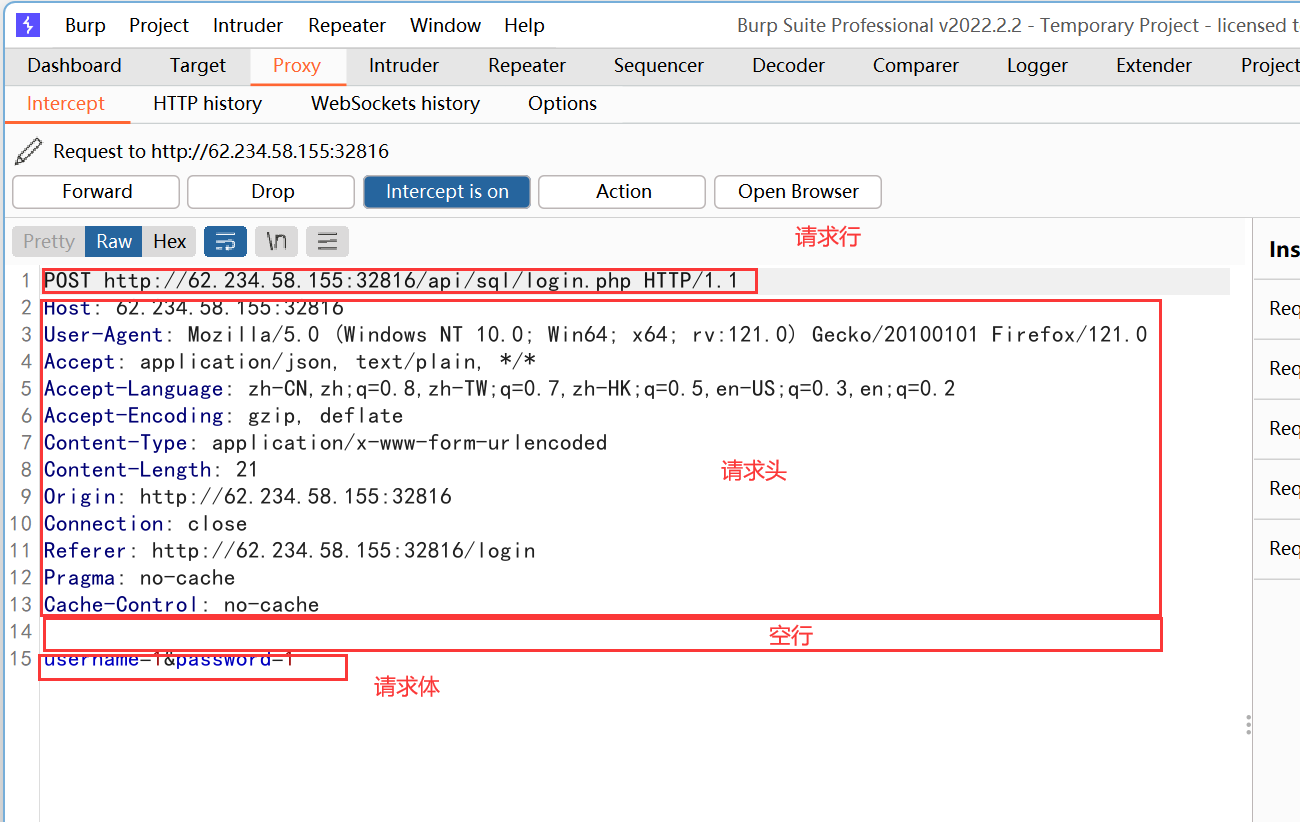The height and width of the screenshot is (822, 1300).
Task: Click the POST request line in editor
Action: (x=391, y=281)
